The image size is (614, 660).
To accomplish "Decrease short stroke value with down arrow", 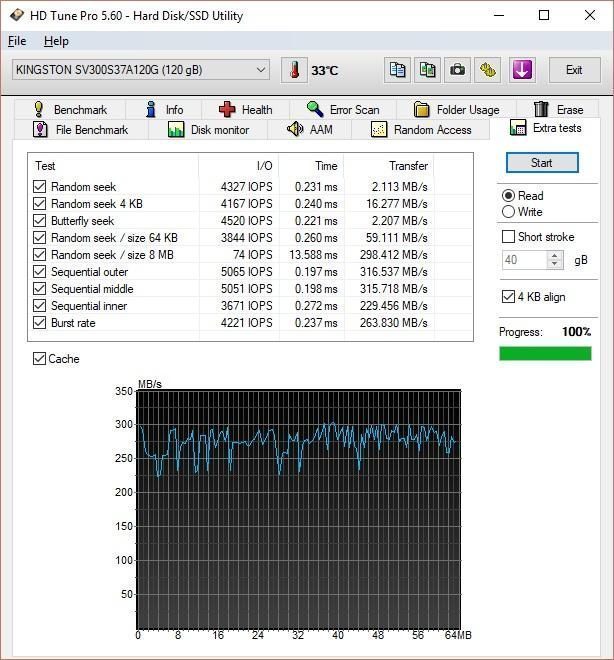I will (555, 264).
